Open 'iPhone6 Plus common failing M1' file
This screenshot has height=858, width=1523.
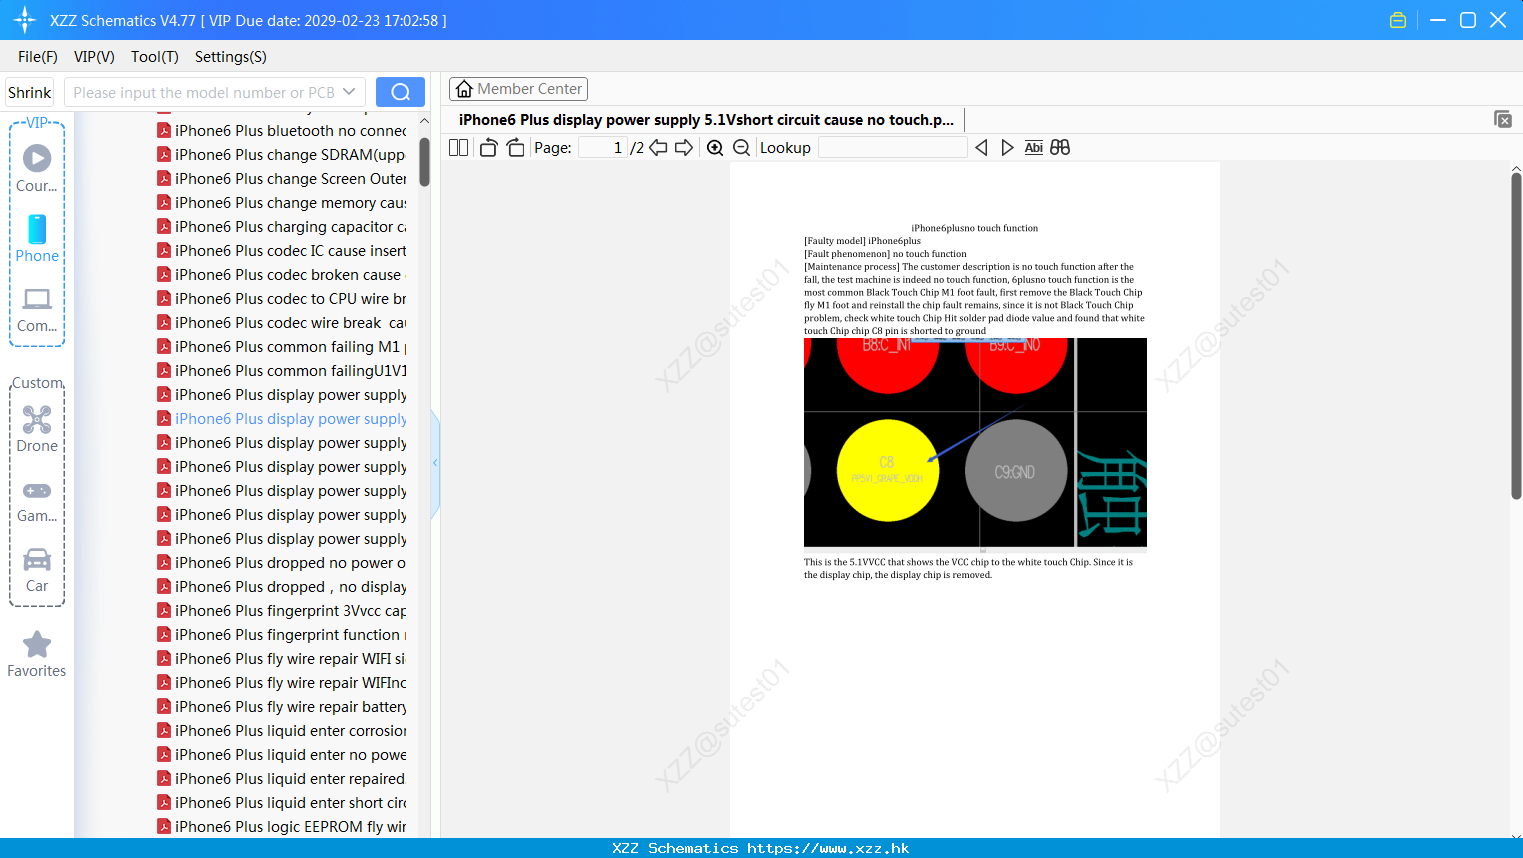[282, 347]
